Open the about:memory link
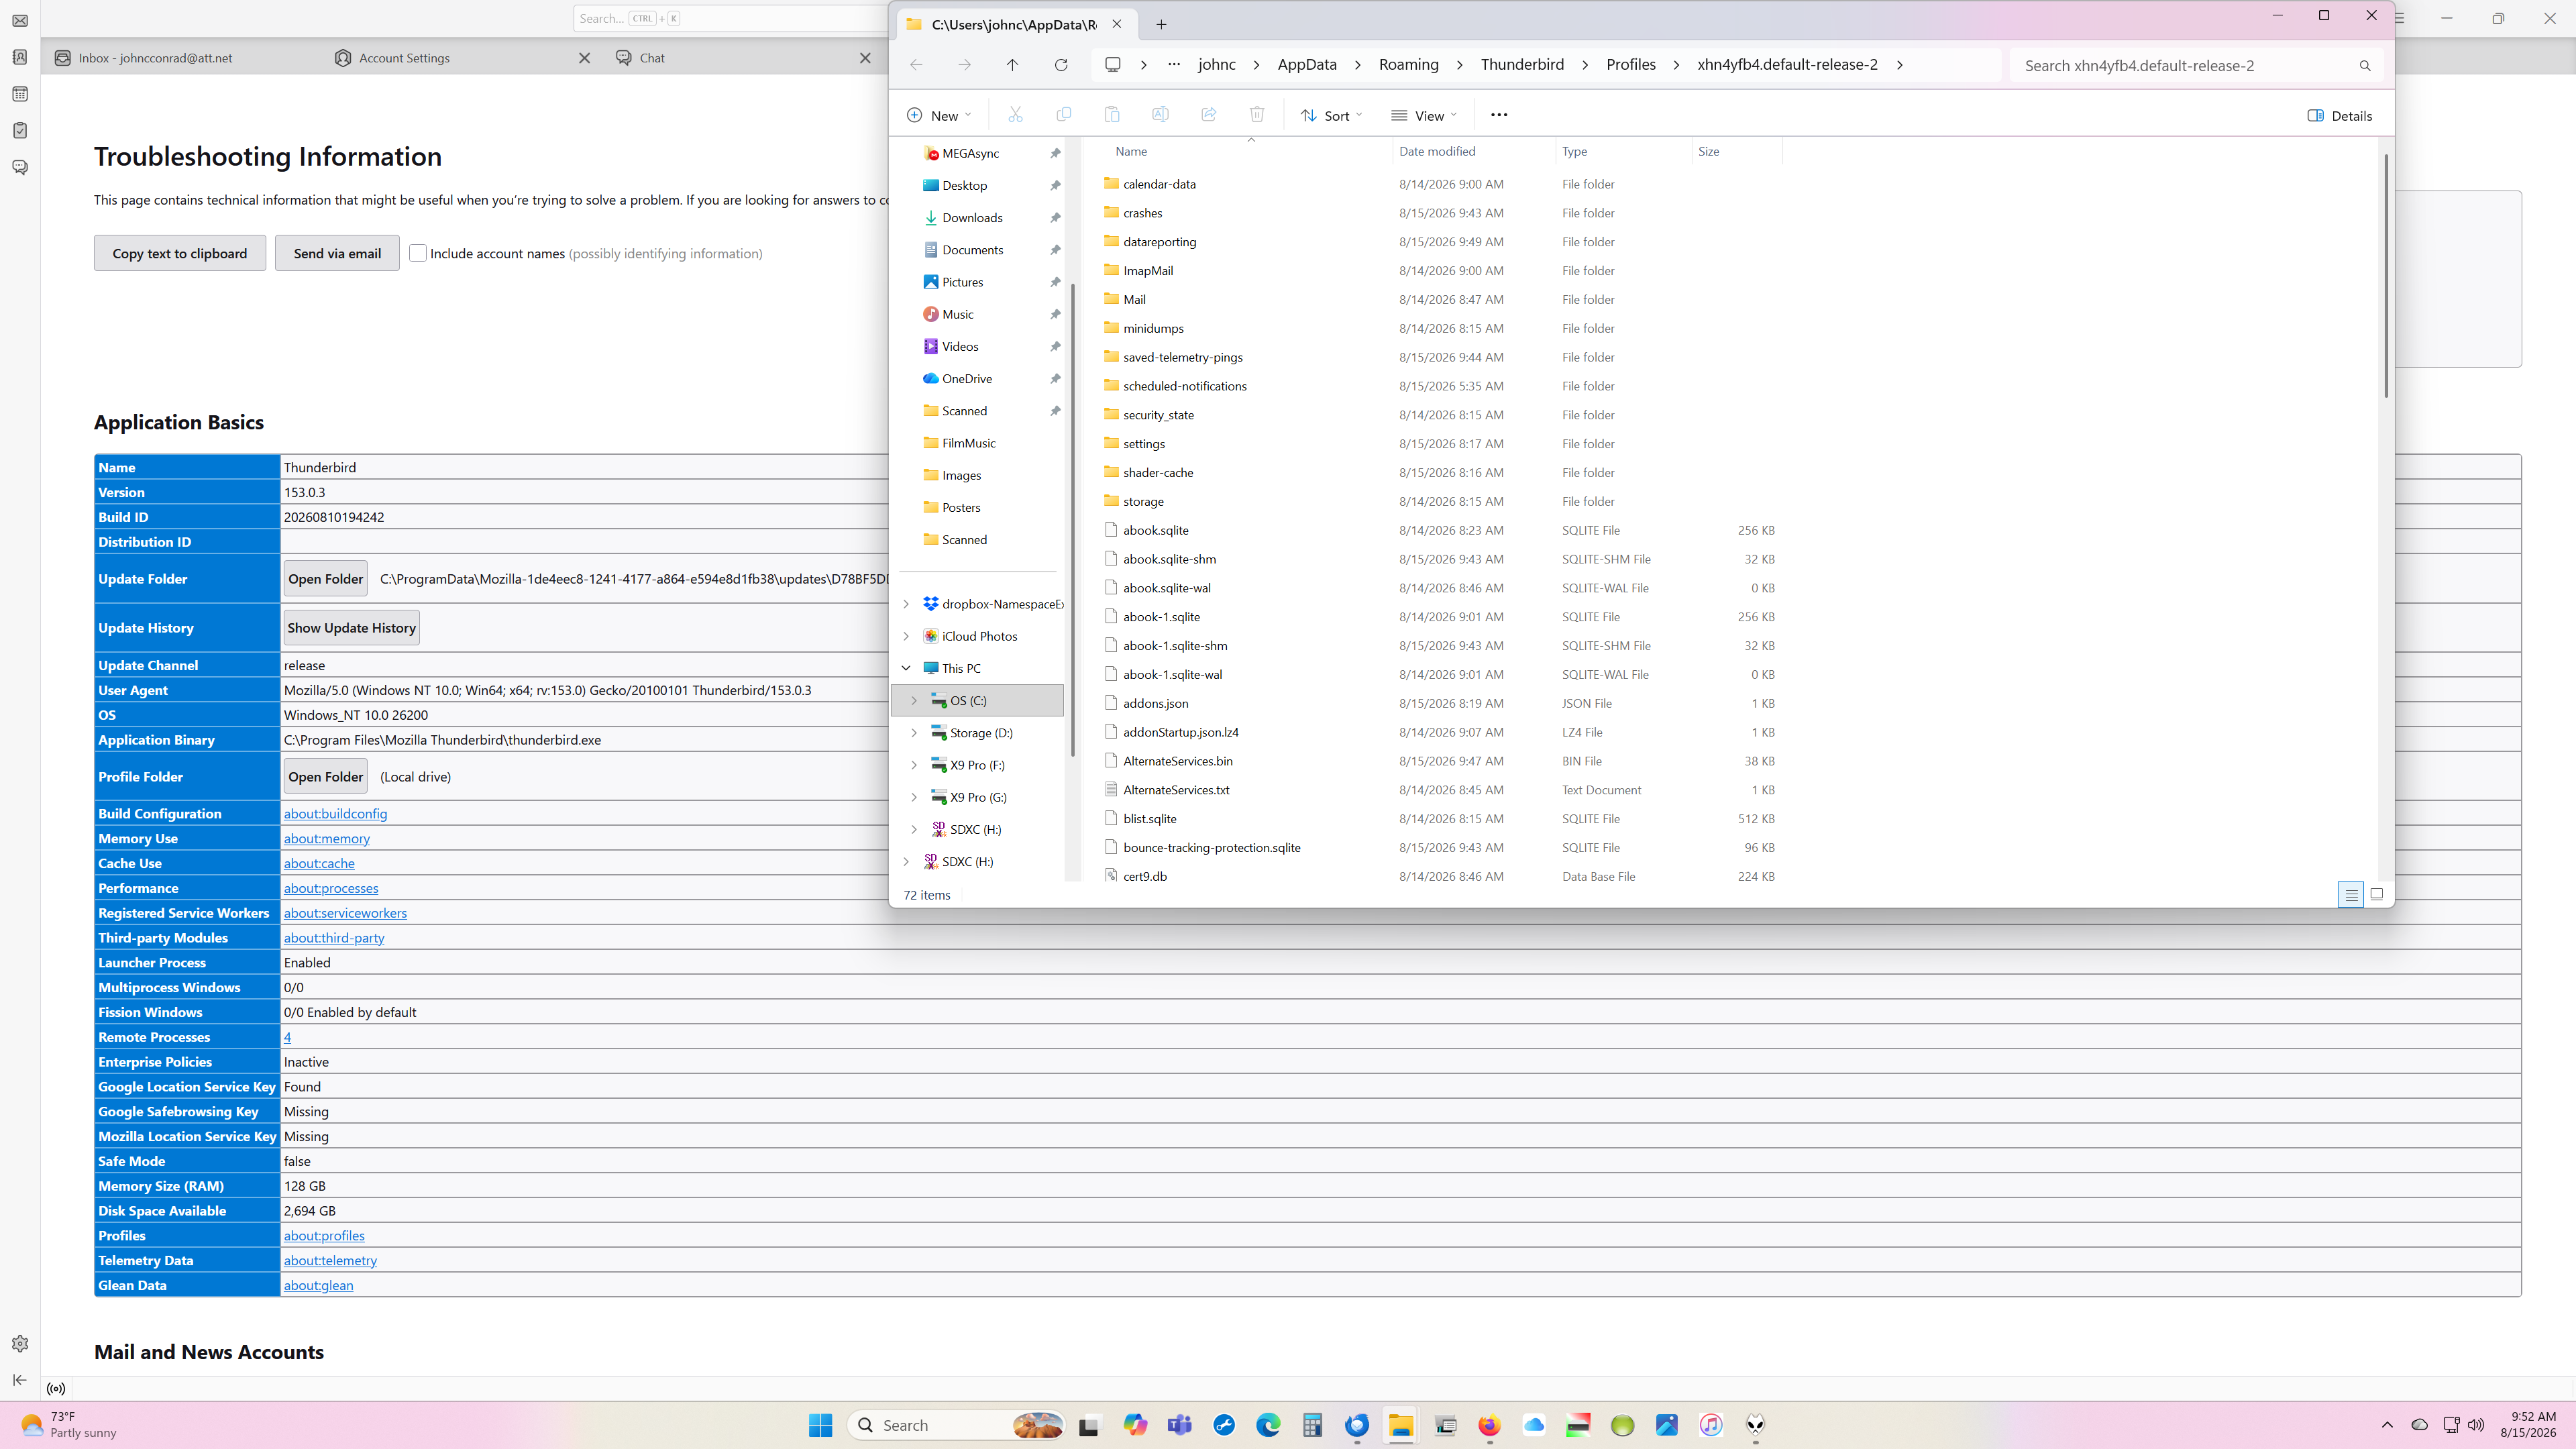 (x=327, y=839)
